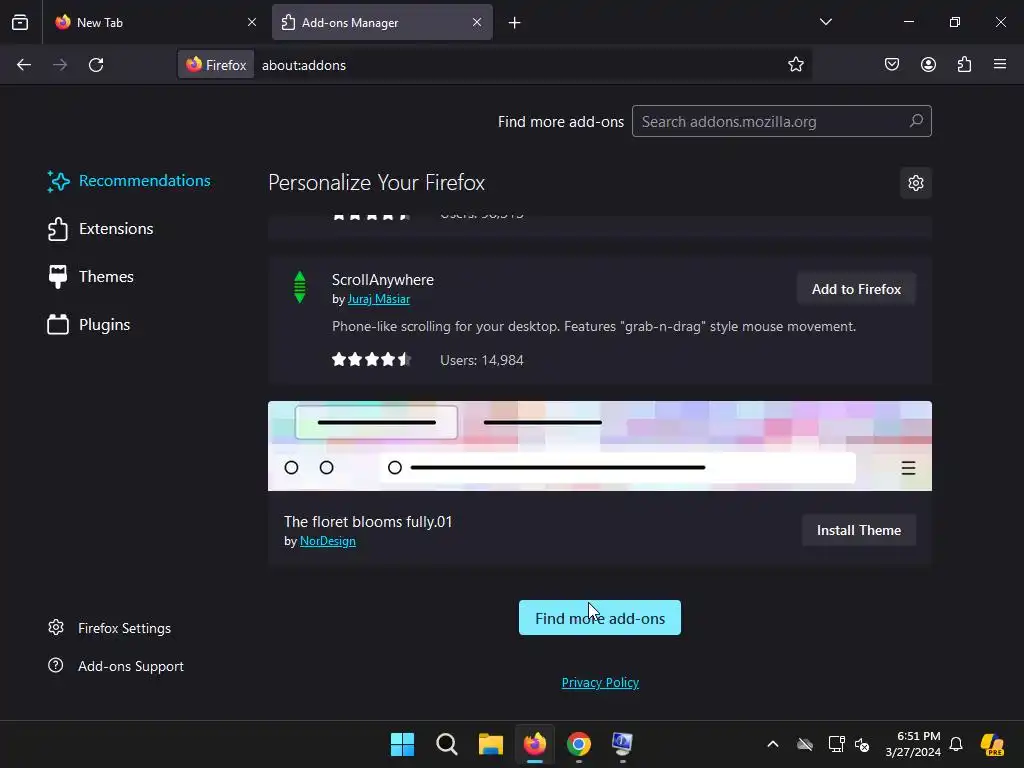Open the Windows Start menu
Viewport: 1024px width, 768px height.
coord(402,744)
